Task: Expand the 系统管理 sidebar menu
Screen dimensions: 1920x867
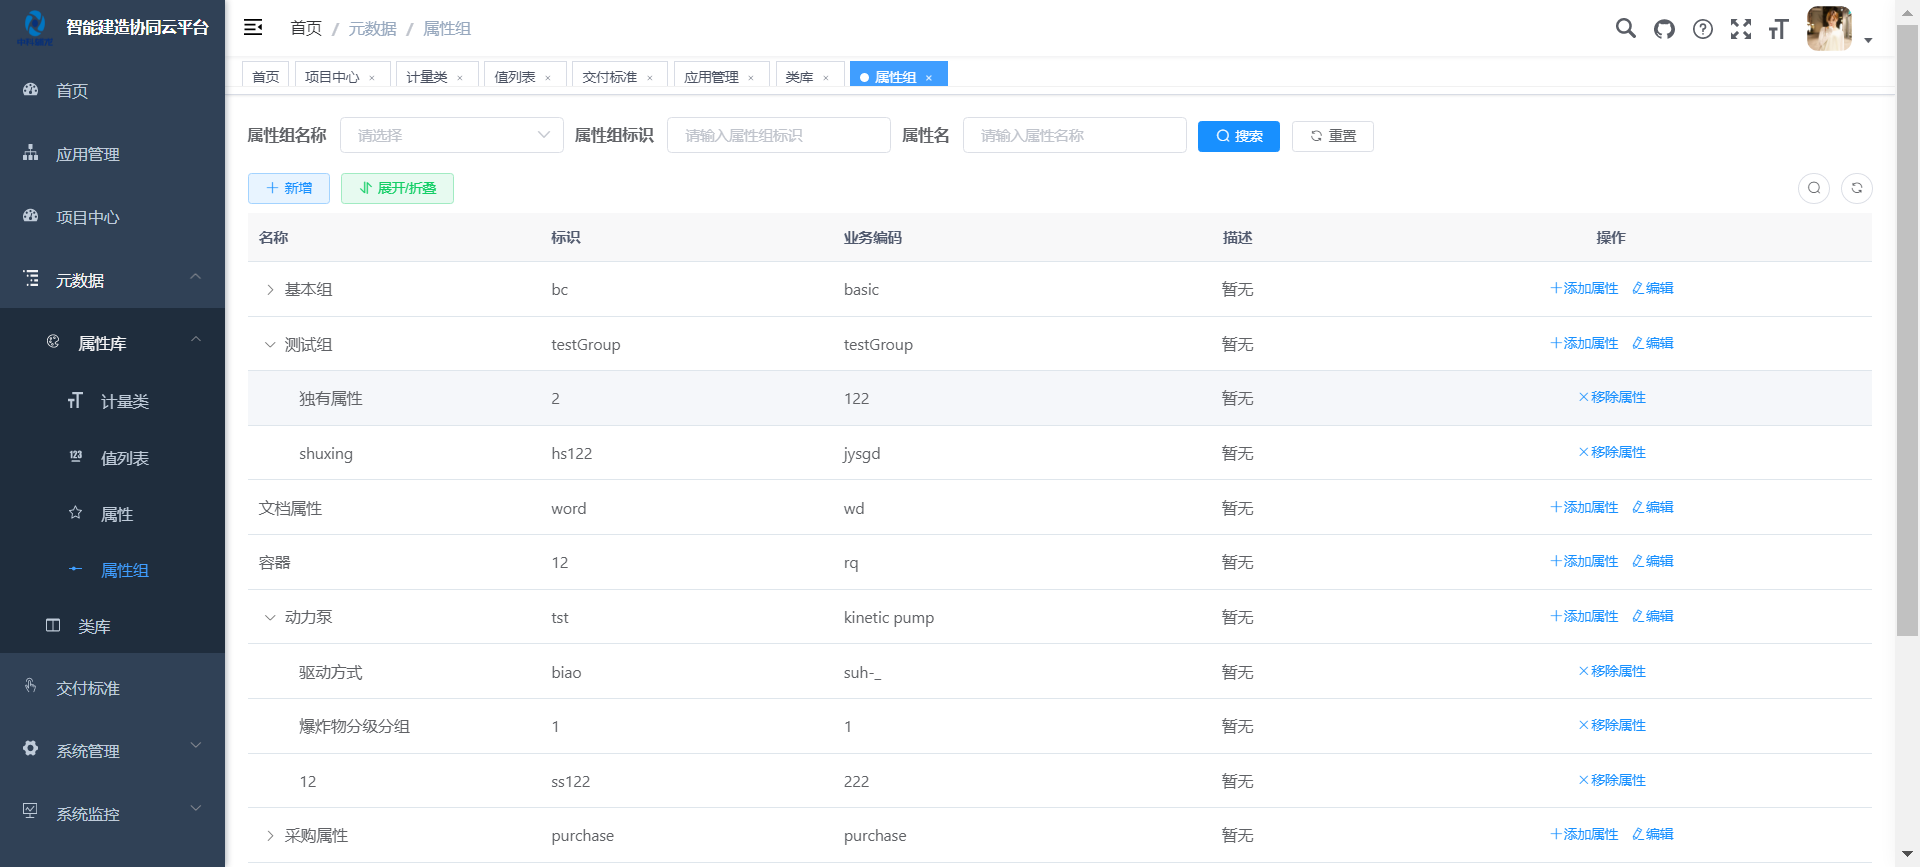Action: pyautogui.click(x=112, y=751)
